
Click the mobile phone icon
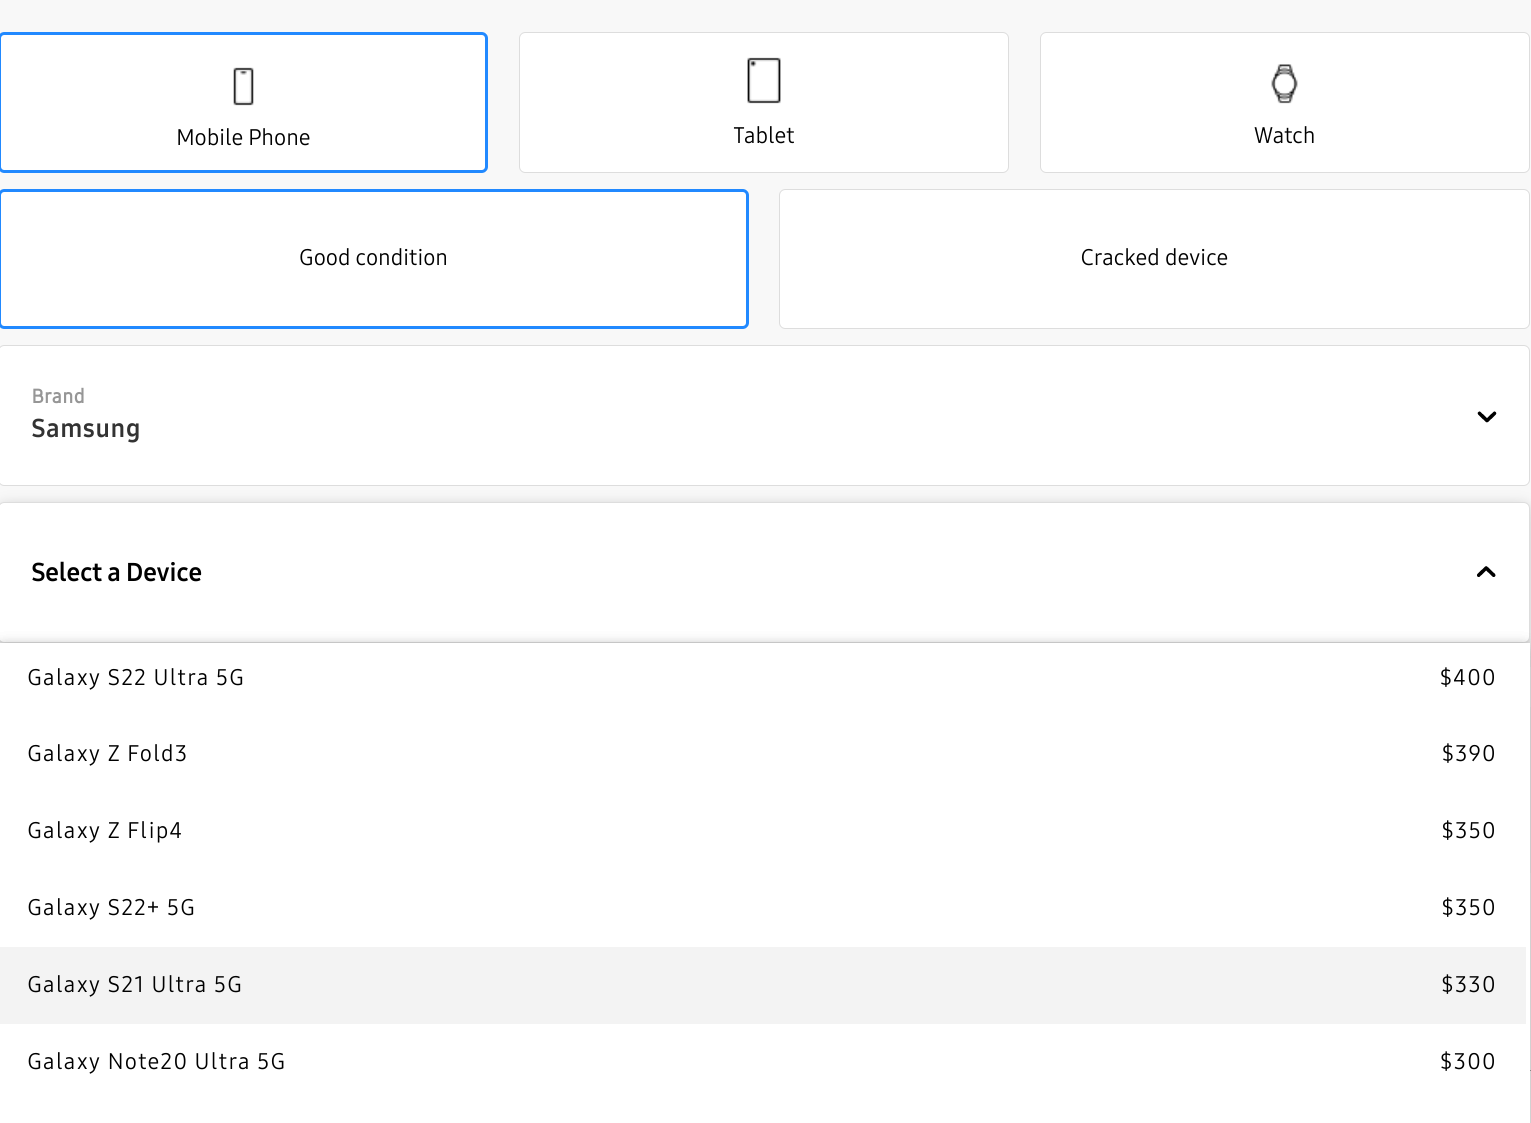[x=243, y=86]
